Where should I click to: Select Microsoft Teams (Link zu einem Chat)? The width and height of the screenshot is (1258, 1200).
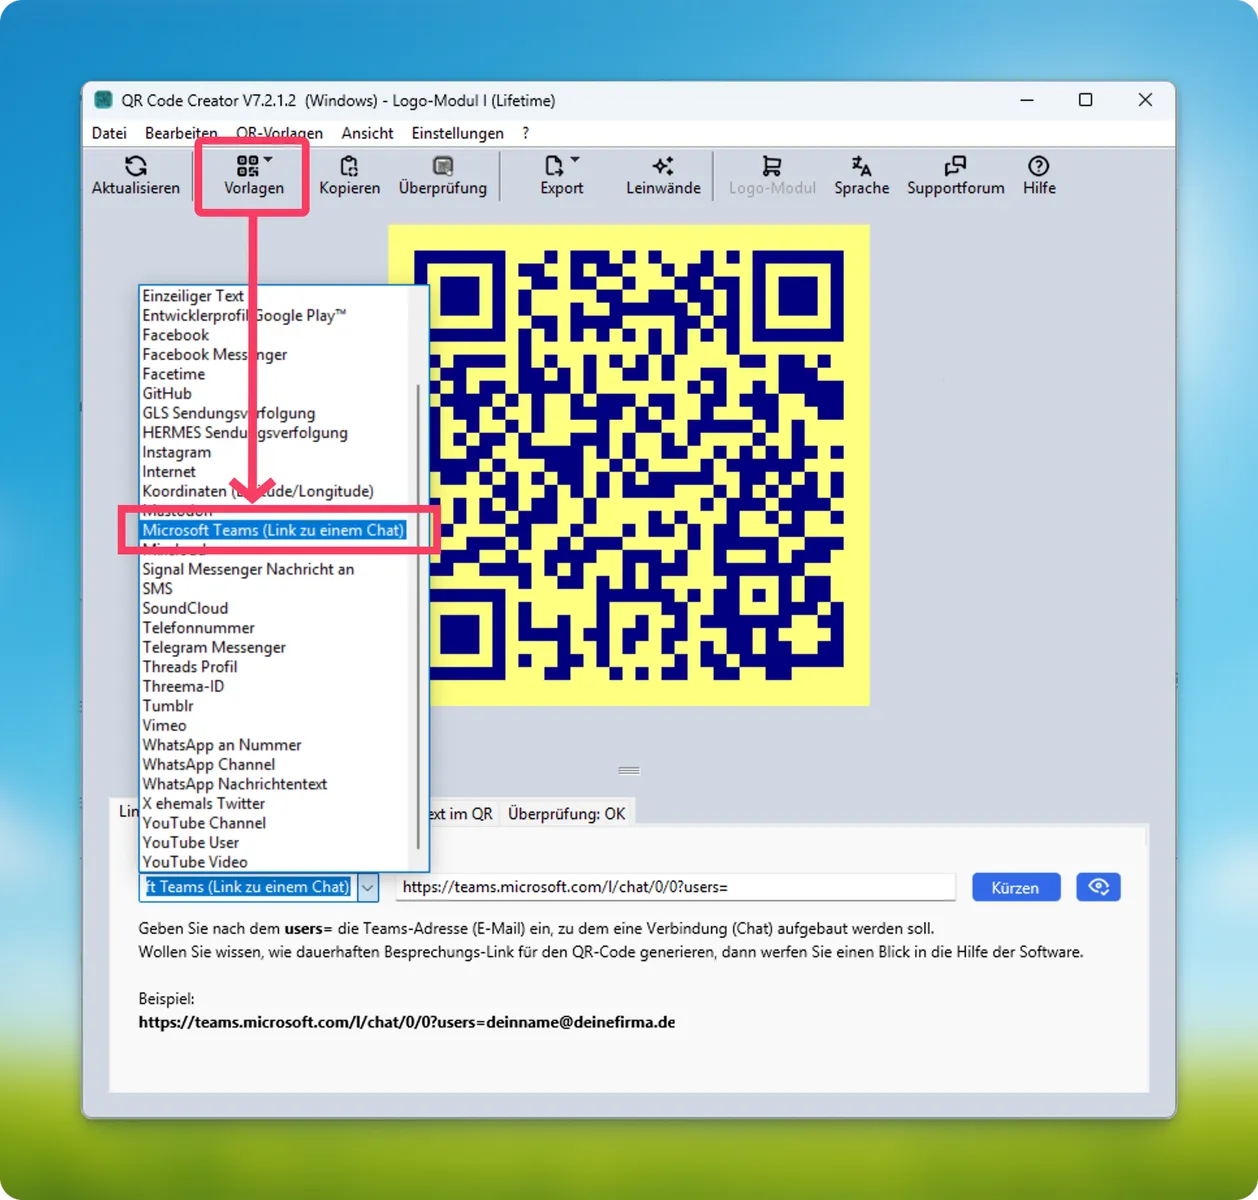(x=273, y=530)
